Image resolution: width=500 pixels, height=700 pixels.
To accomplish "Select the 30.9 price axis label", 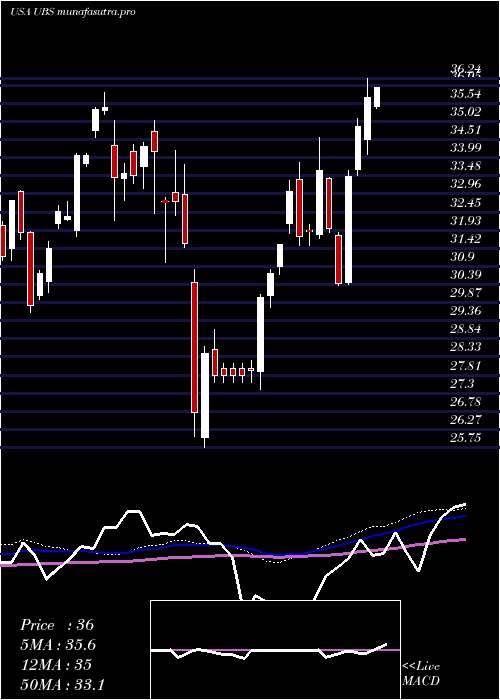I will coord(462,257).
